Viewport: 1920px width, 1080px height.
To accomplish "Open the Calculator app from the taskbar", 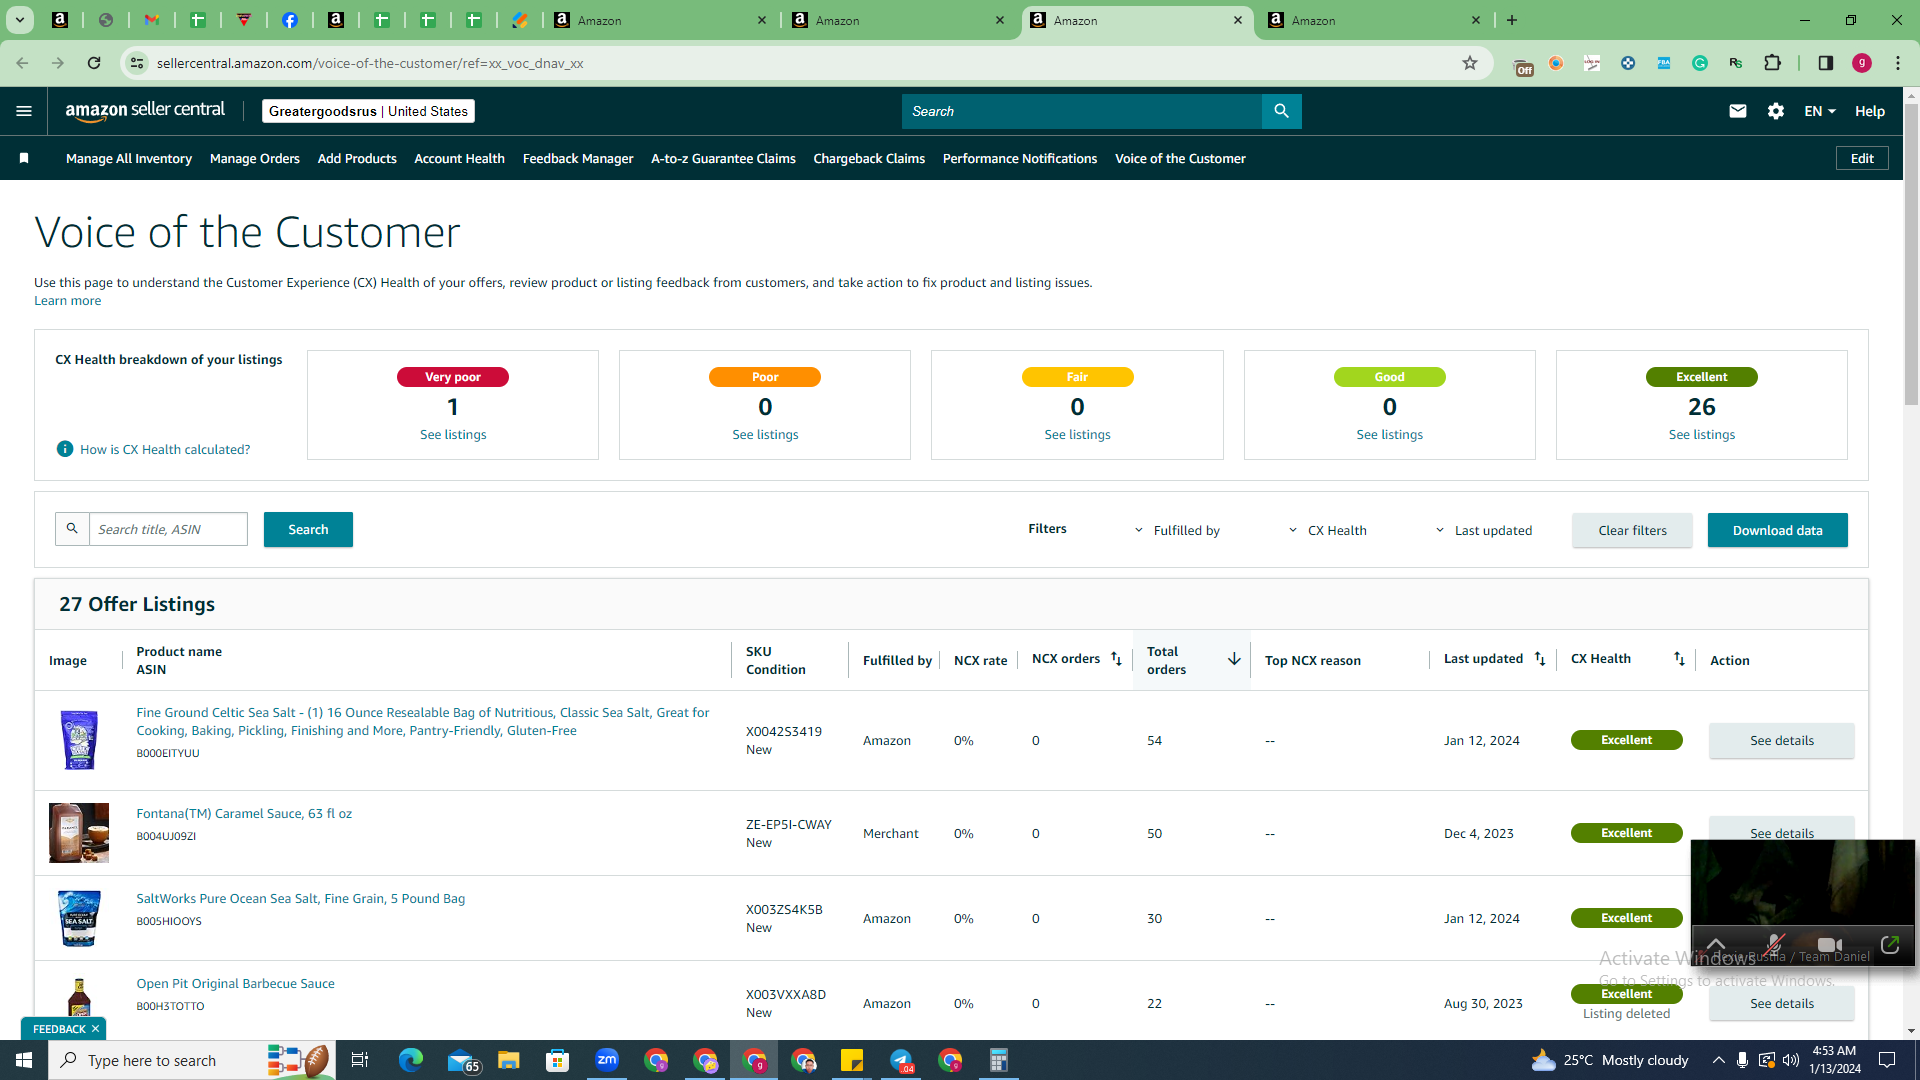I will pos(999,1060).
